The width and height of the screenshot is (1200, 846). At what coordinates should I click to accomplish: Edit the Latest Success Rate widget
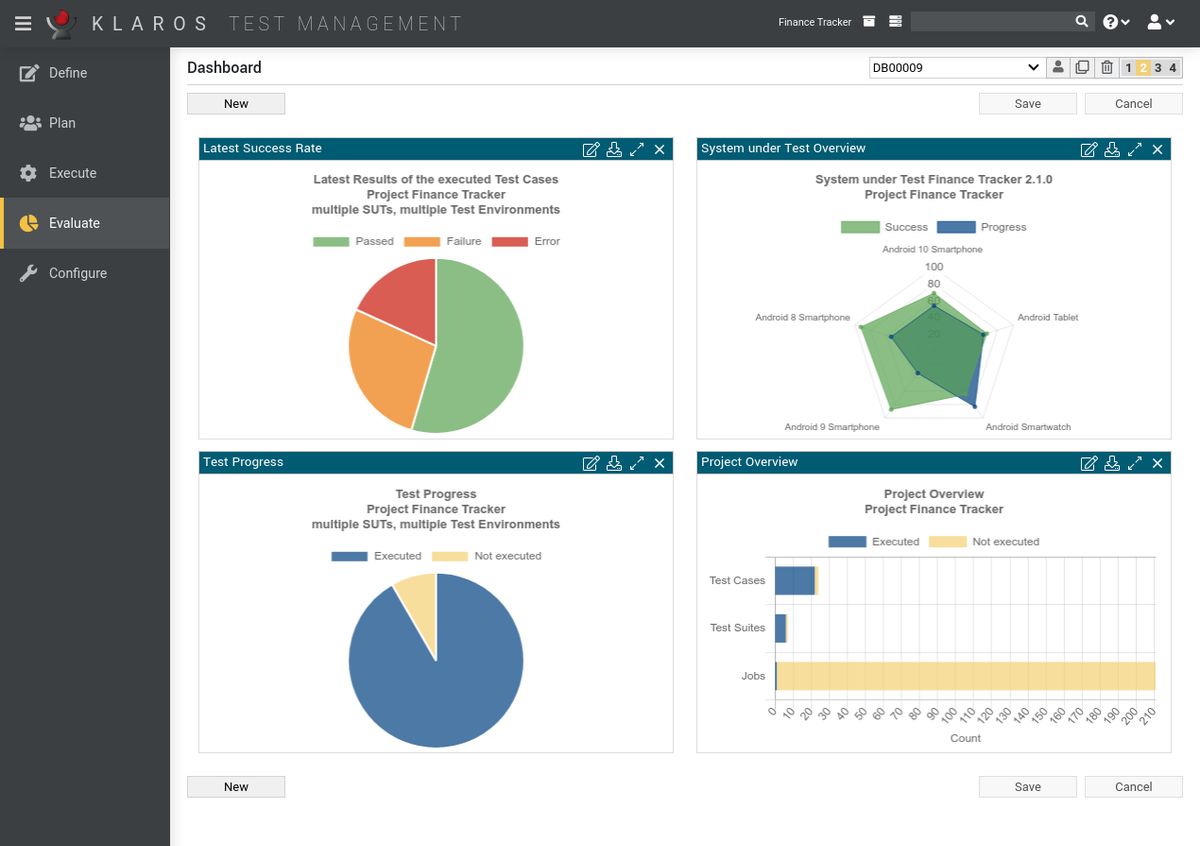pyautogui.click(x=591, y=149)
